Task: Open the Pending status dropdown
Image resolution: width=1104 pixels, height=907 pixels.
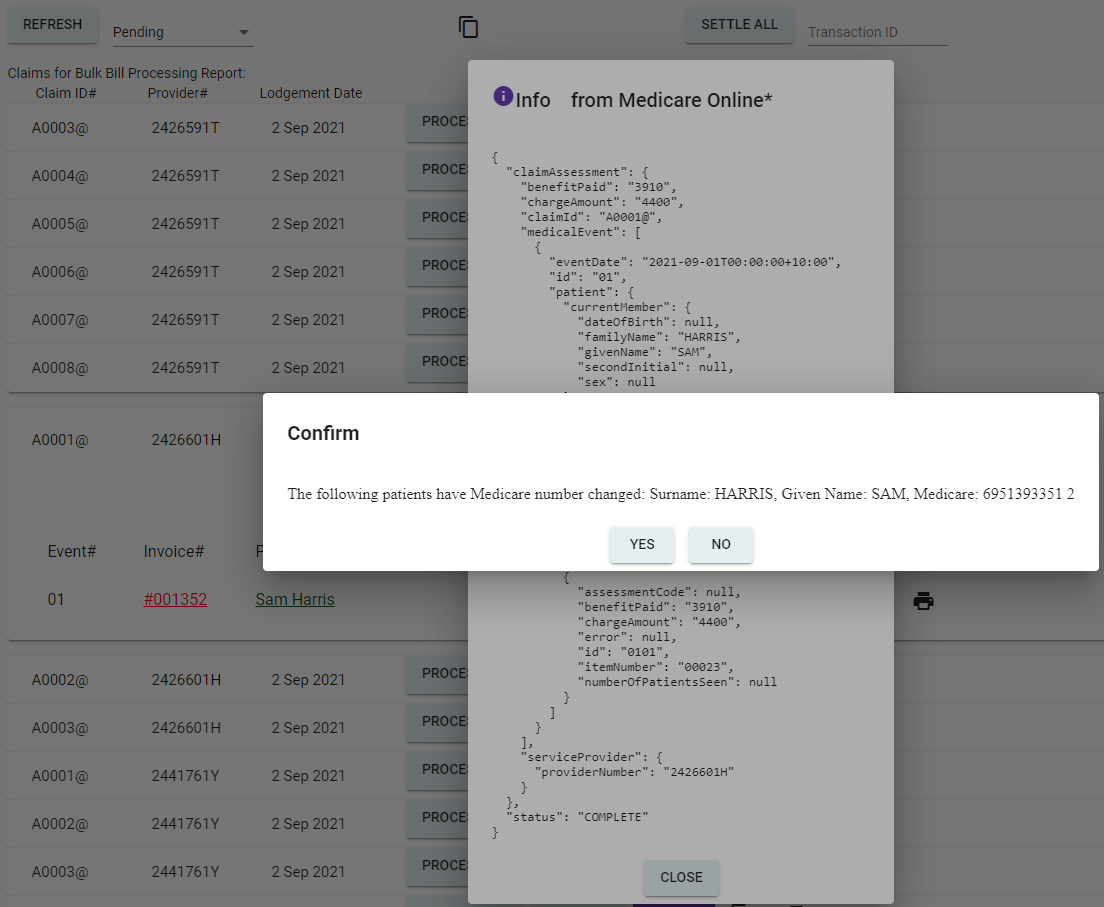Action: [x=182, y=32]
